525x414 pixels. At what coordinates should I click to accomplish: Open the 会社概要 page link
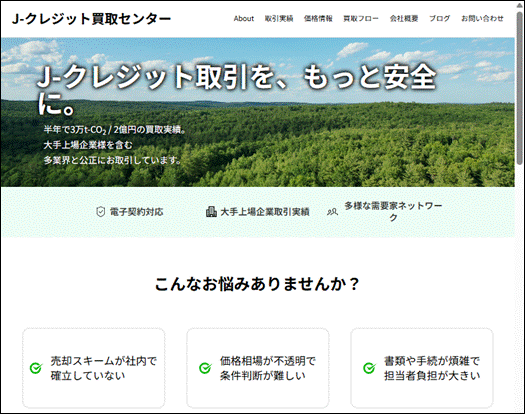tap(404, 19)
